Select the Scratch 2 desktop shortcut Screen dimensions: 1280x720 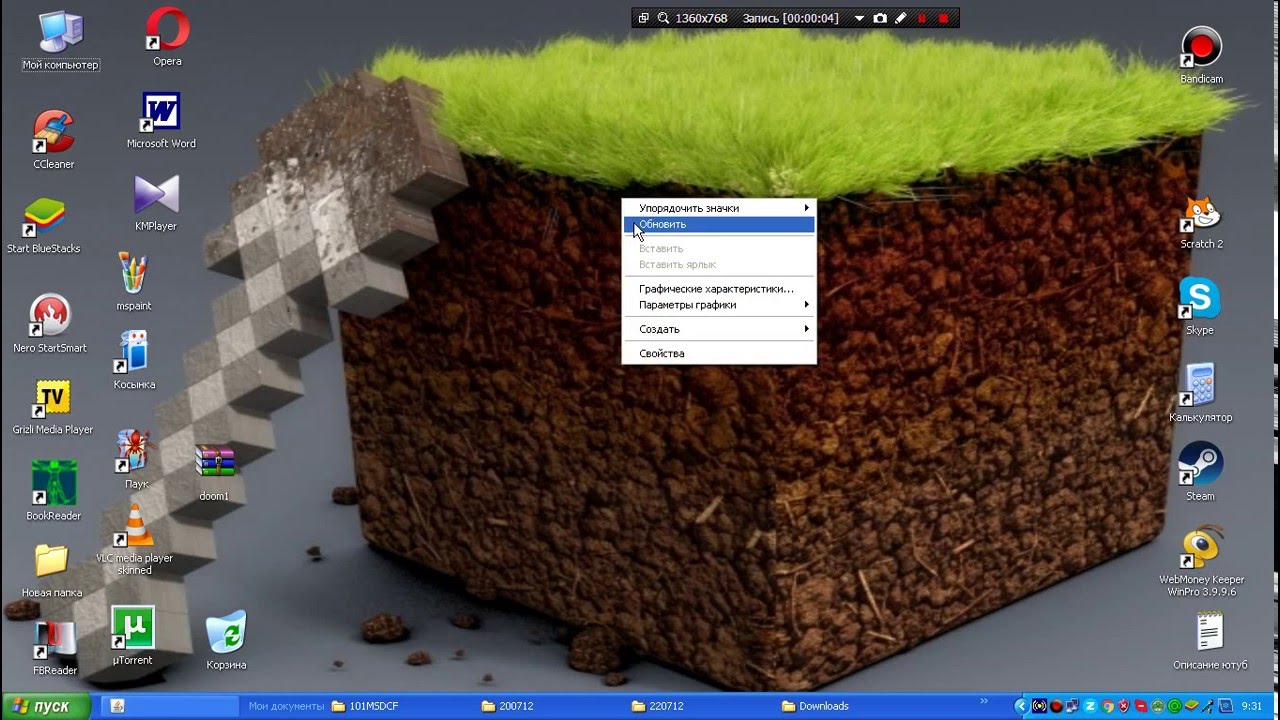pyautogui.click(x=1201, y=222)
